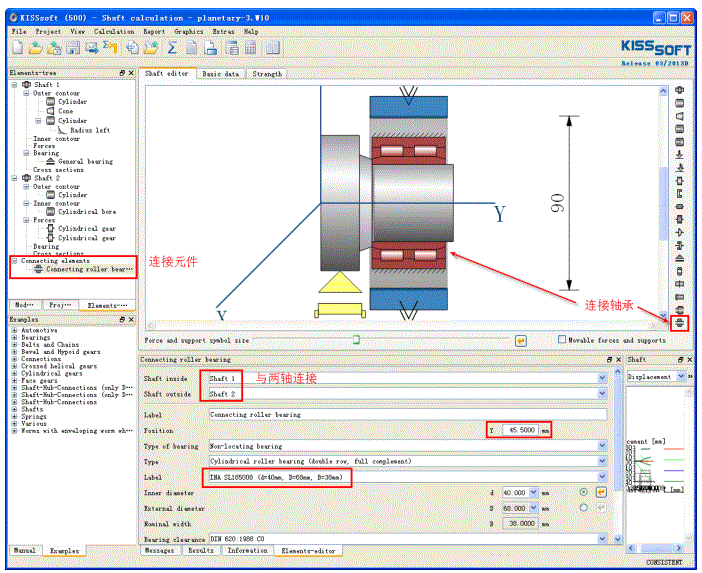The height and width of the screenshot is (573, 702).
Task: Select Connecting roller bearing in elements tree
Action: coord(90,269)
